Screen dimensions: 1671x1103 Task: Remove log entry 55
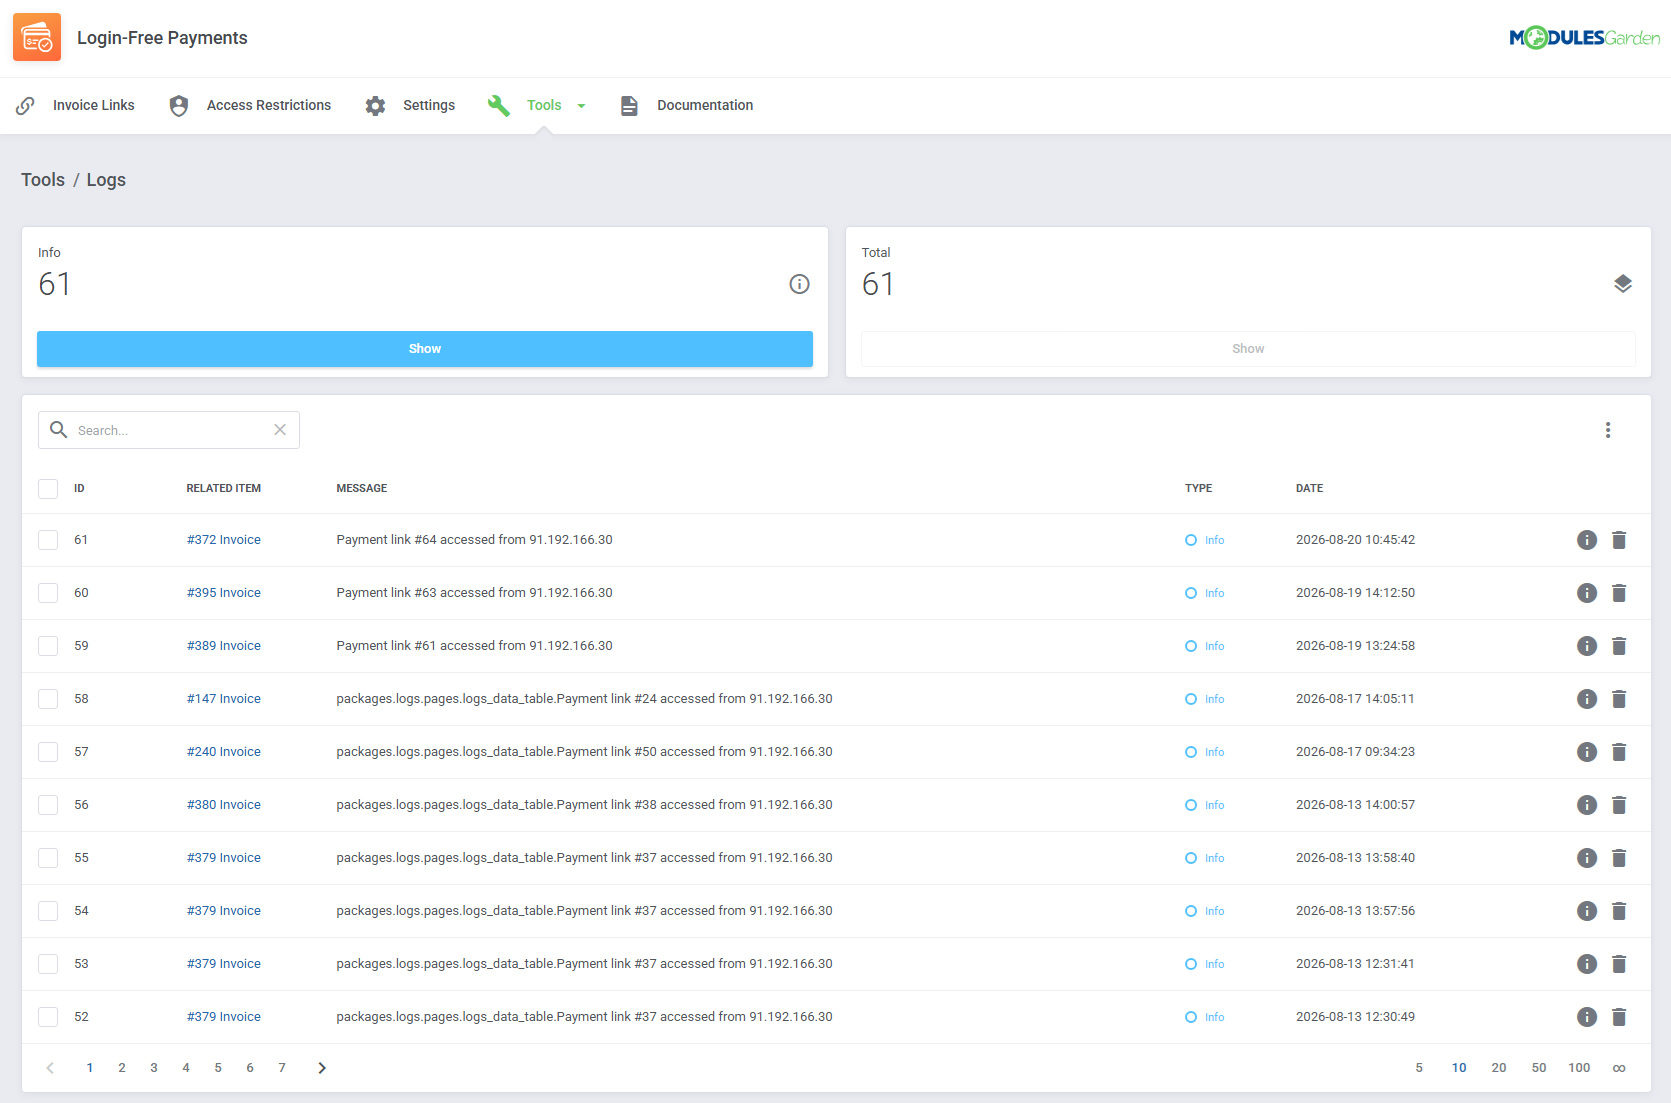point(1619,858)
